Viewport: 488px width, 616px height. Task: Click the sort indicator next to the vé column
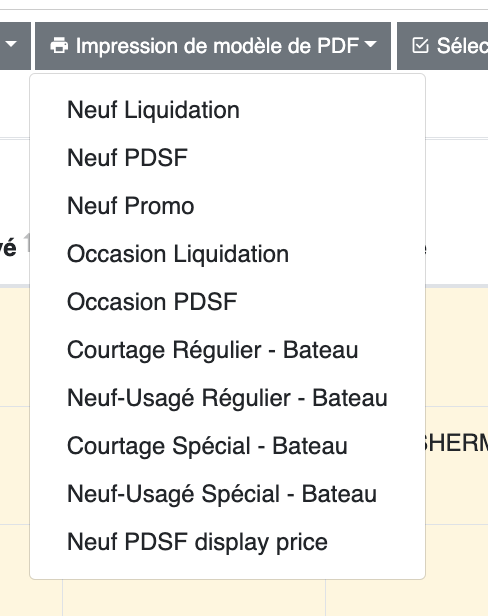pos(26,243)
